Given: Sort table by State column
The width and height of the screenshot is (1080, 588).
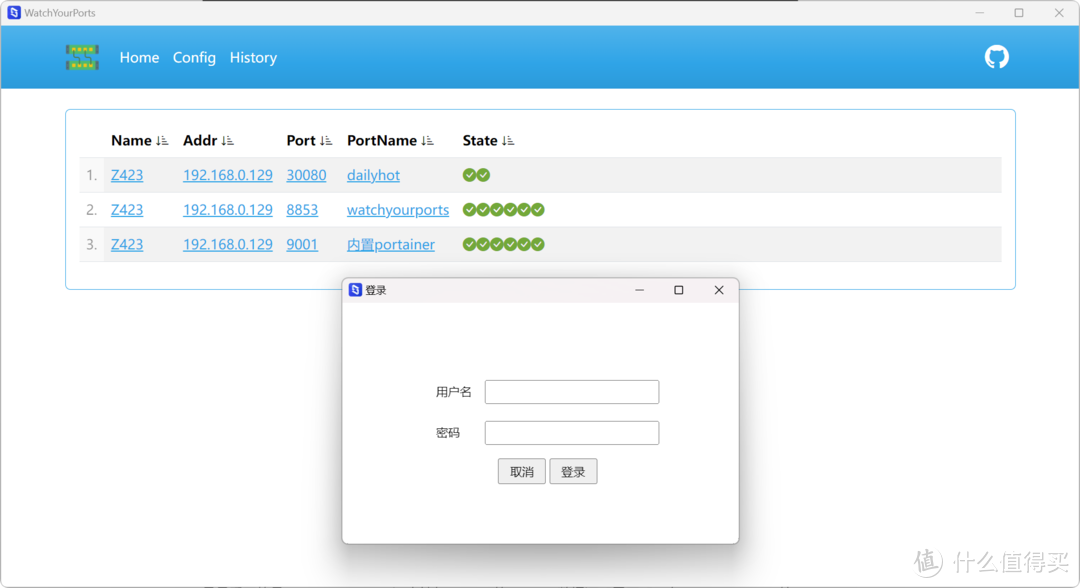Looking at the screenshot, I should (x=508, y=141).
